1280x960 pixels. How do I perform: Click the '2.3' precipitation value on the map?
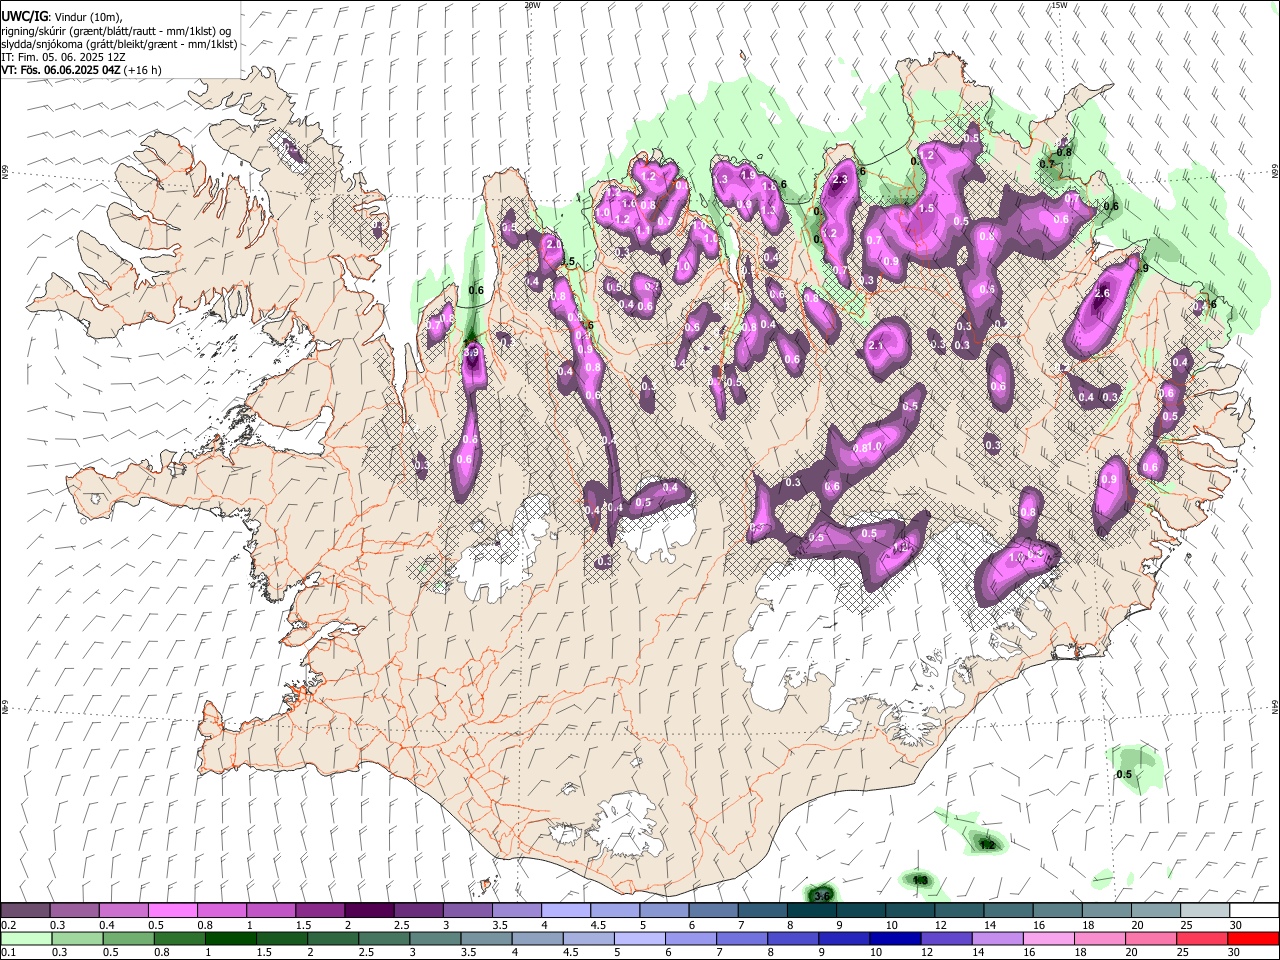click(840, 180)
